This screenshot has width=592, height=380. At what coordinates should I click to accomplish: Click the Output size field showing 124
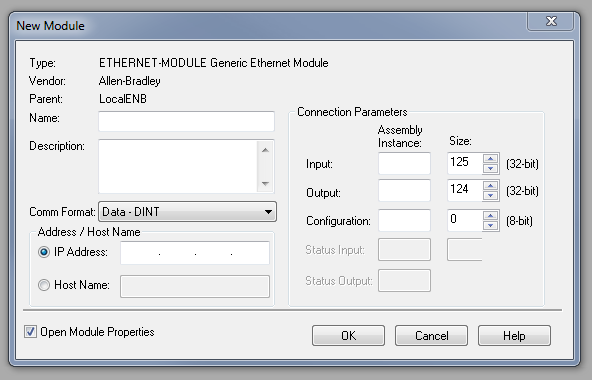coord(465,191)
